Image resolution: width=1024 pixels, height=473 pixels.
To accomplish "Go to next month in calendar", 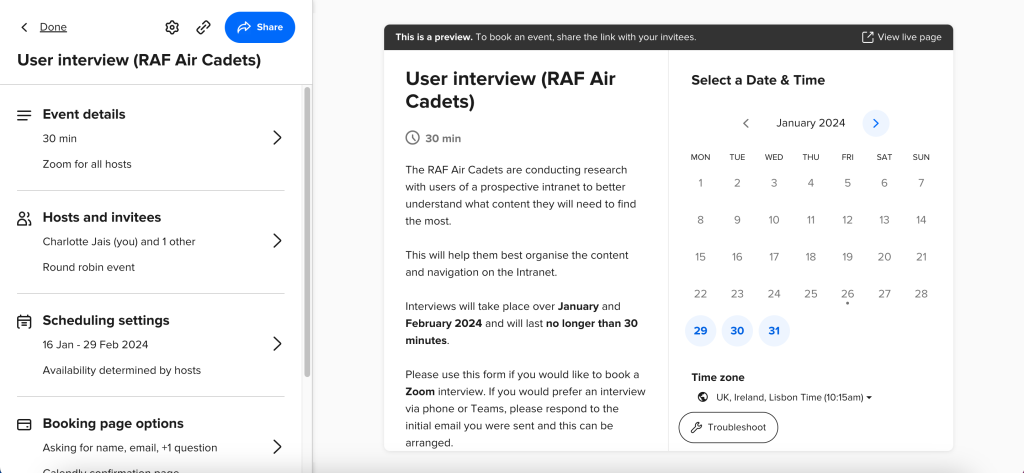I will click(876, 123).
